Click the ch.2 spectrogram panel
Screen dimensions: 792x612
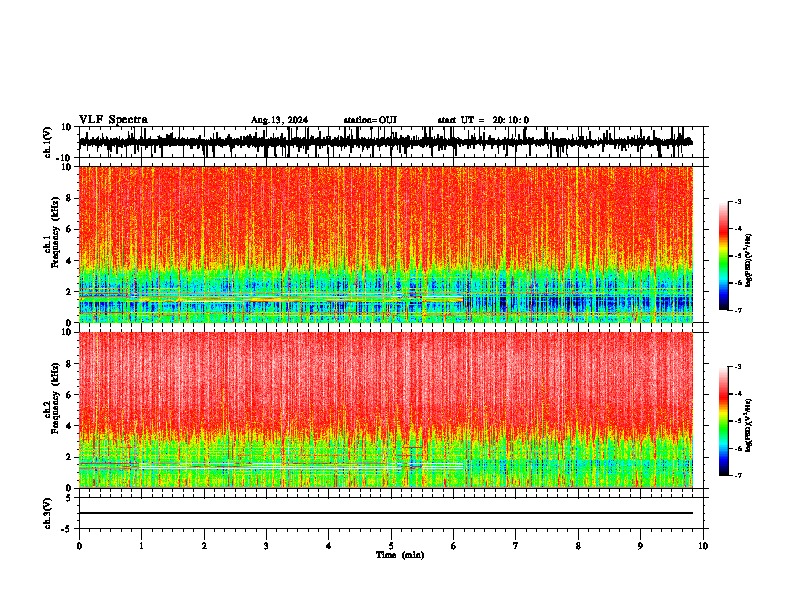[x=385, y=410]
